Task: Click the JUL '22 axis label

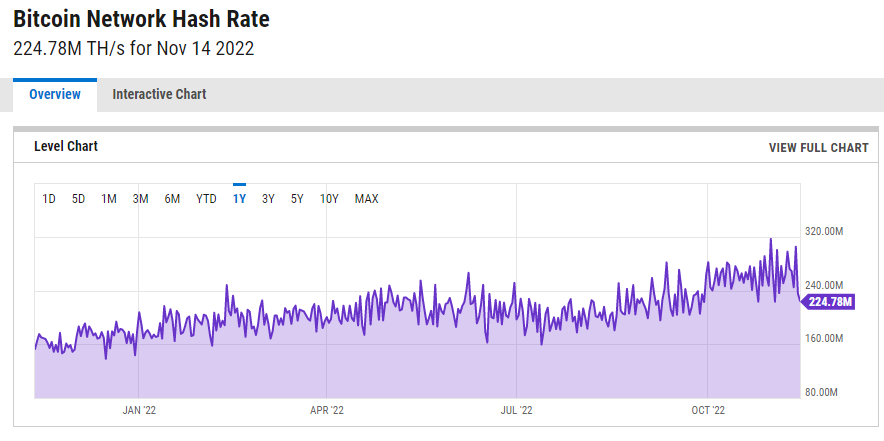Action: [x=517, y=411]
